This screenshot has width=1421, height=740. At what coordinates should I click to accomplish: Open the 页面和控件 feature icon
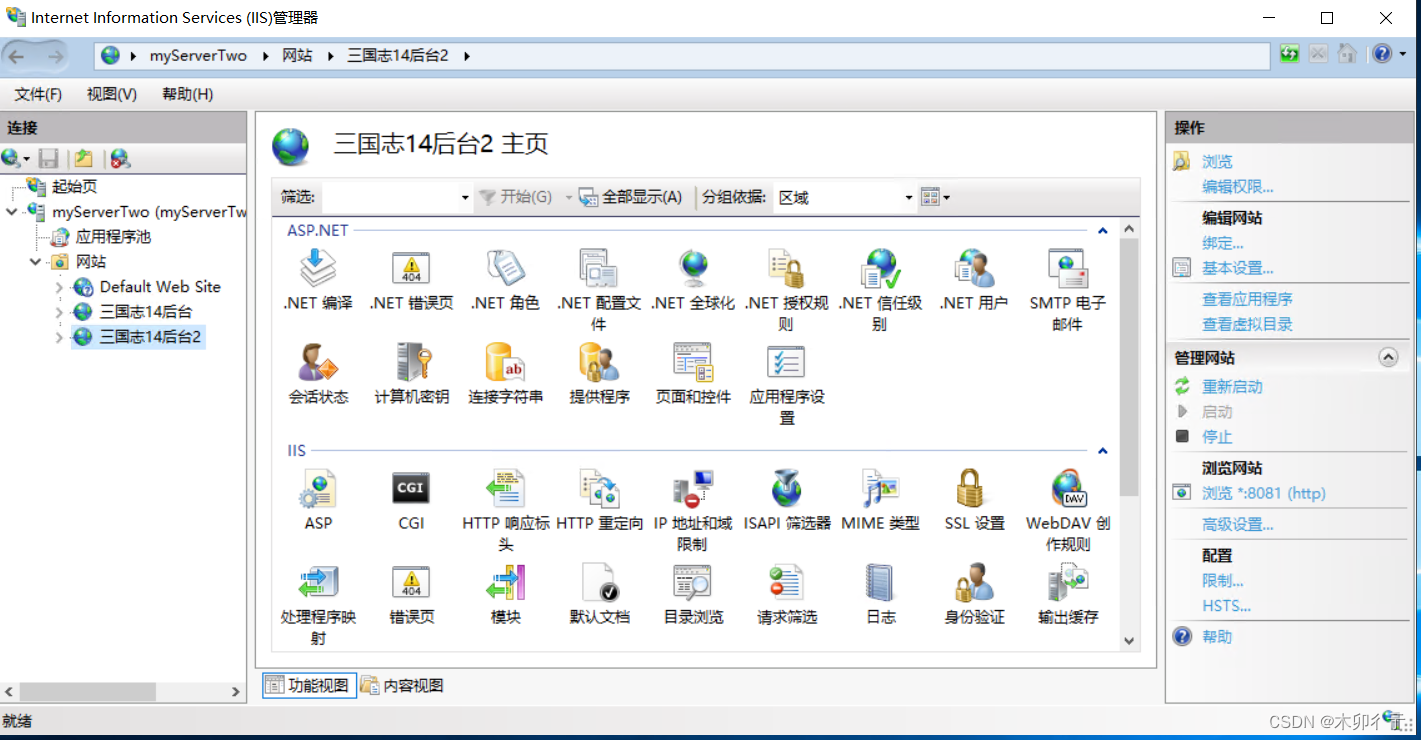click(x=693, y=362)
